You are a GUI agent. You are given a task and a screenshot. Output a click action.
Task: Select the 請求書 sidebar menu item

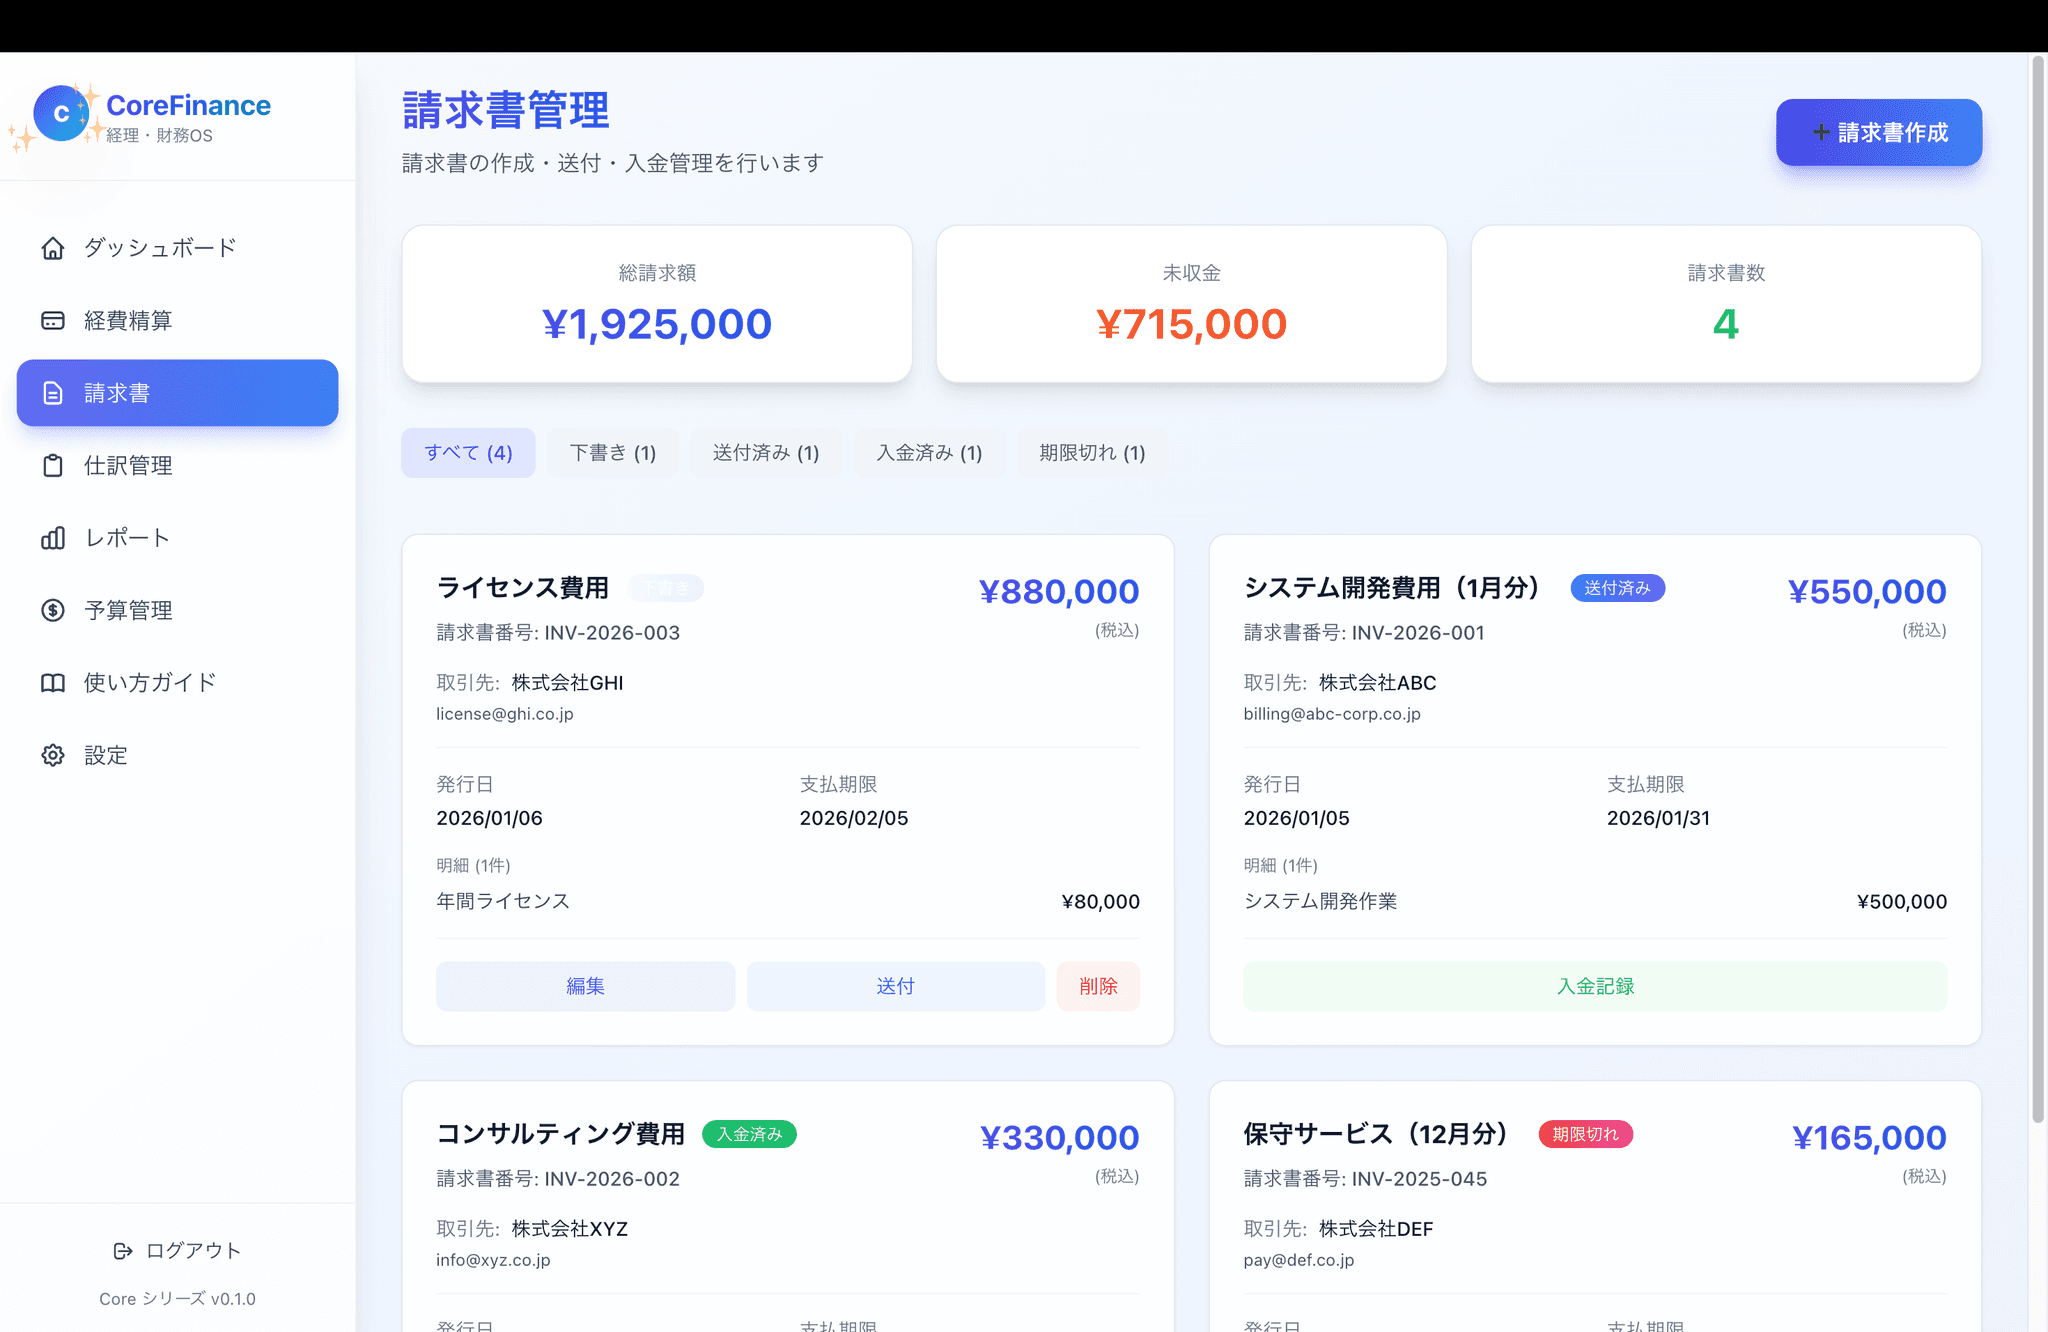[x=177, y=393]
